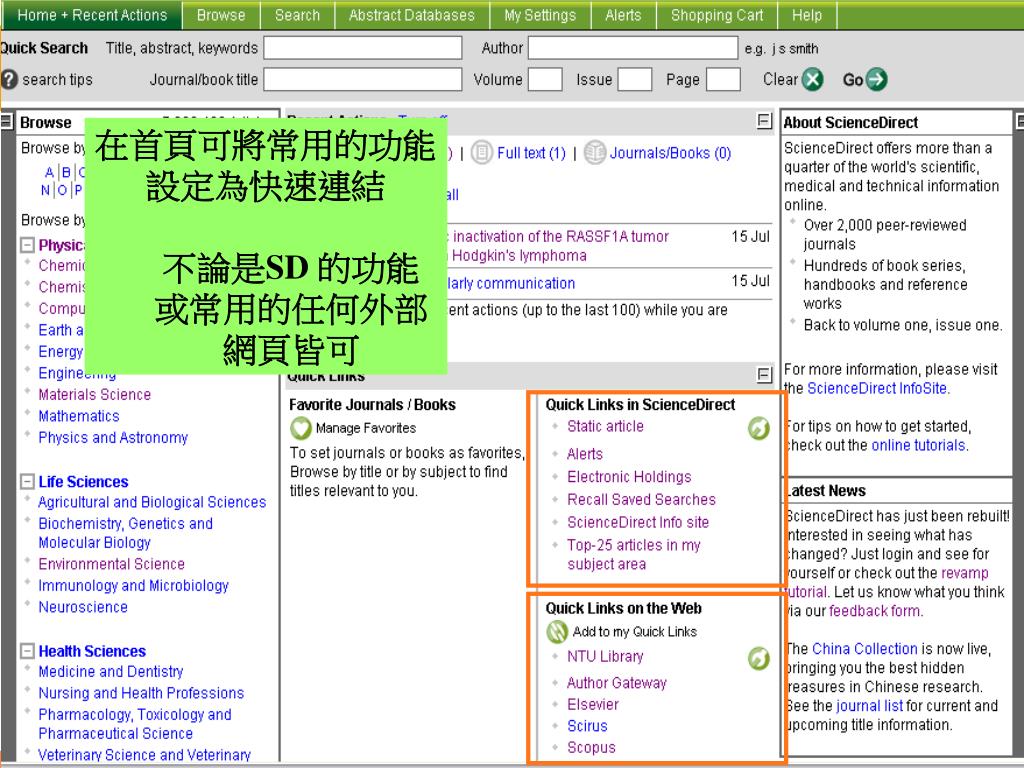
Task: Open the Shopping Cart tab
Action: point(716,15)
